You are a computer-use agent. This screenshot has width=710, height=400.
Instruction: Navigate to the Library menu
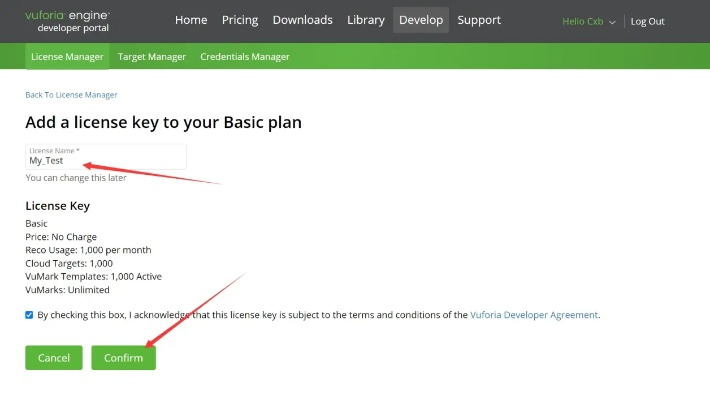pos(365,20)
